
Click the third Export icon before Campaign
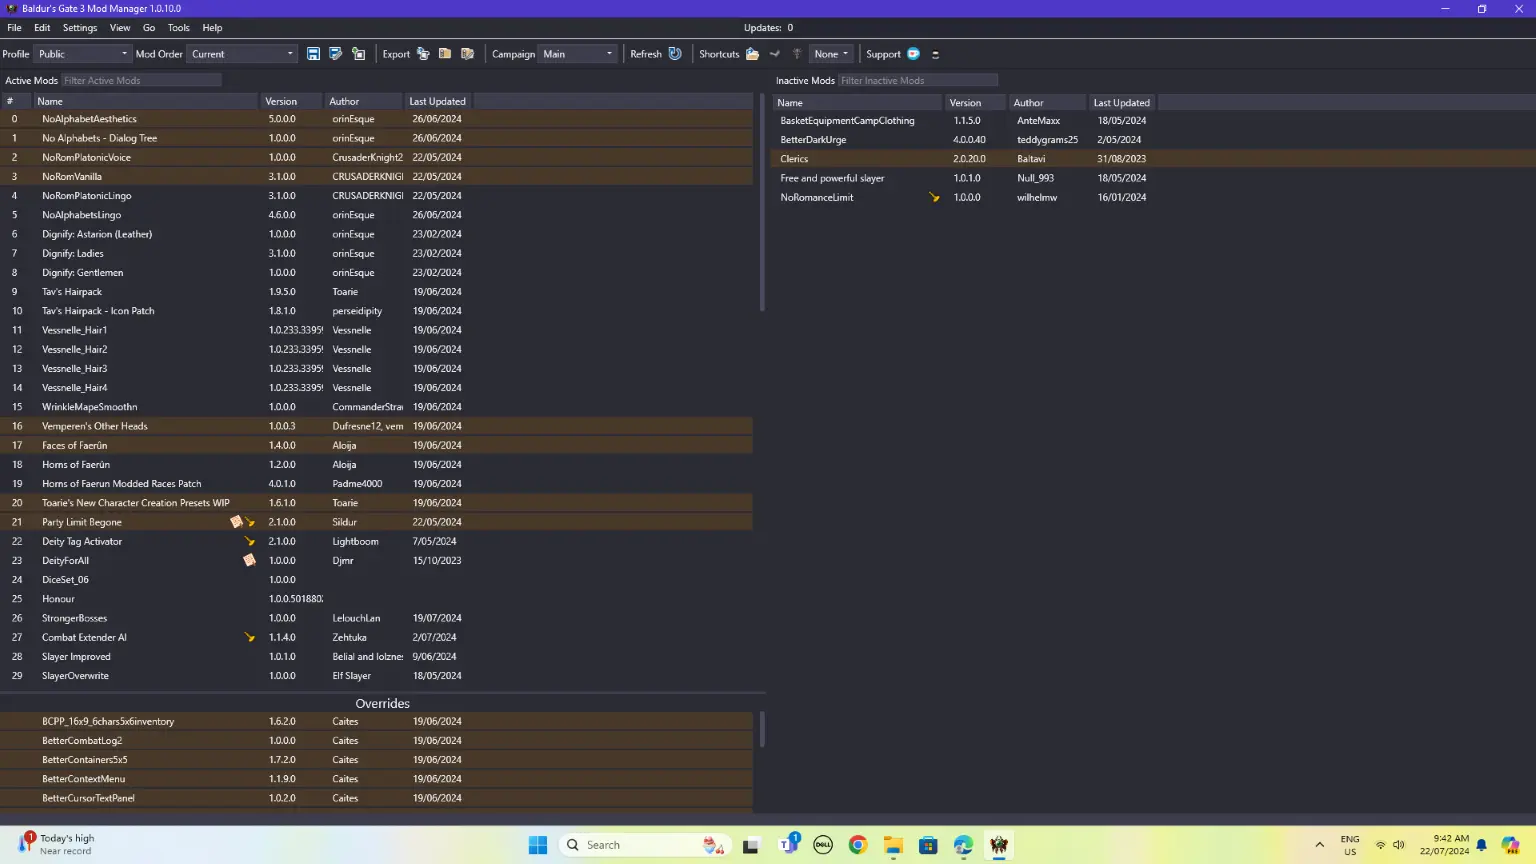[467, 54]
